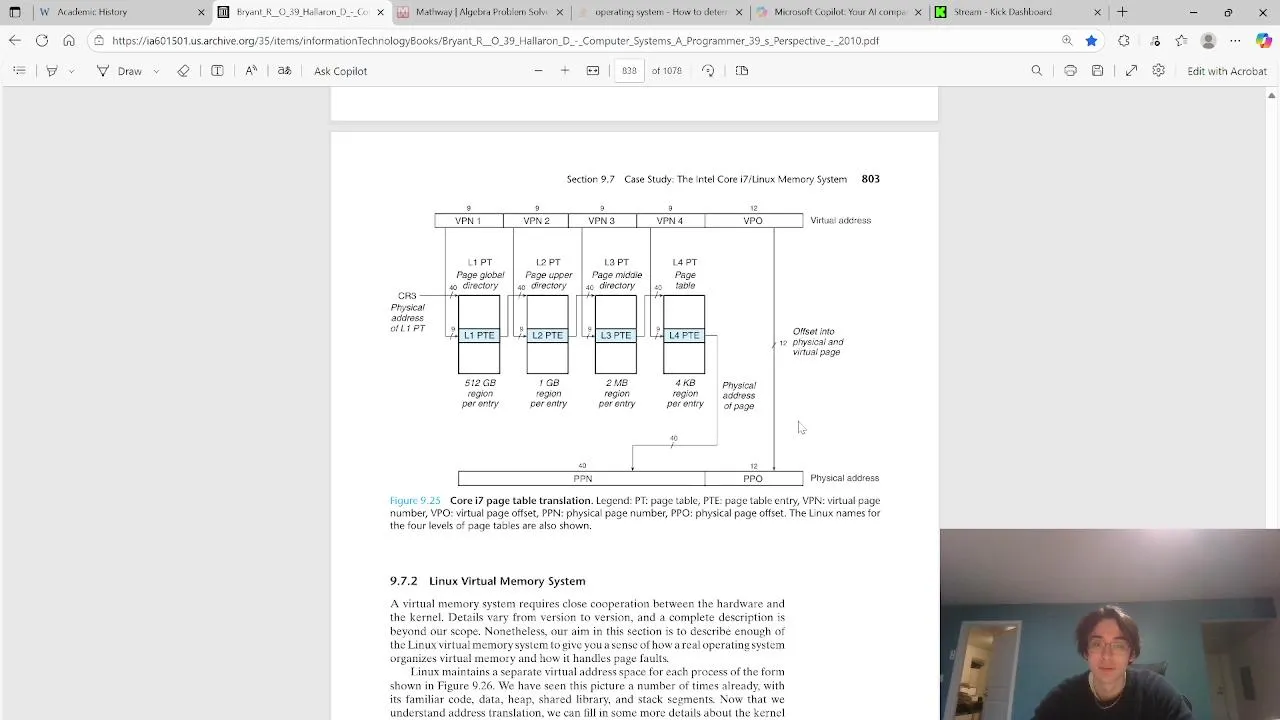
Task: Switch to the operating system tab
Action: tap(660, 12)
